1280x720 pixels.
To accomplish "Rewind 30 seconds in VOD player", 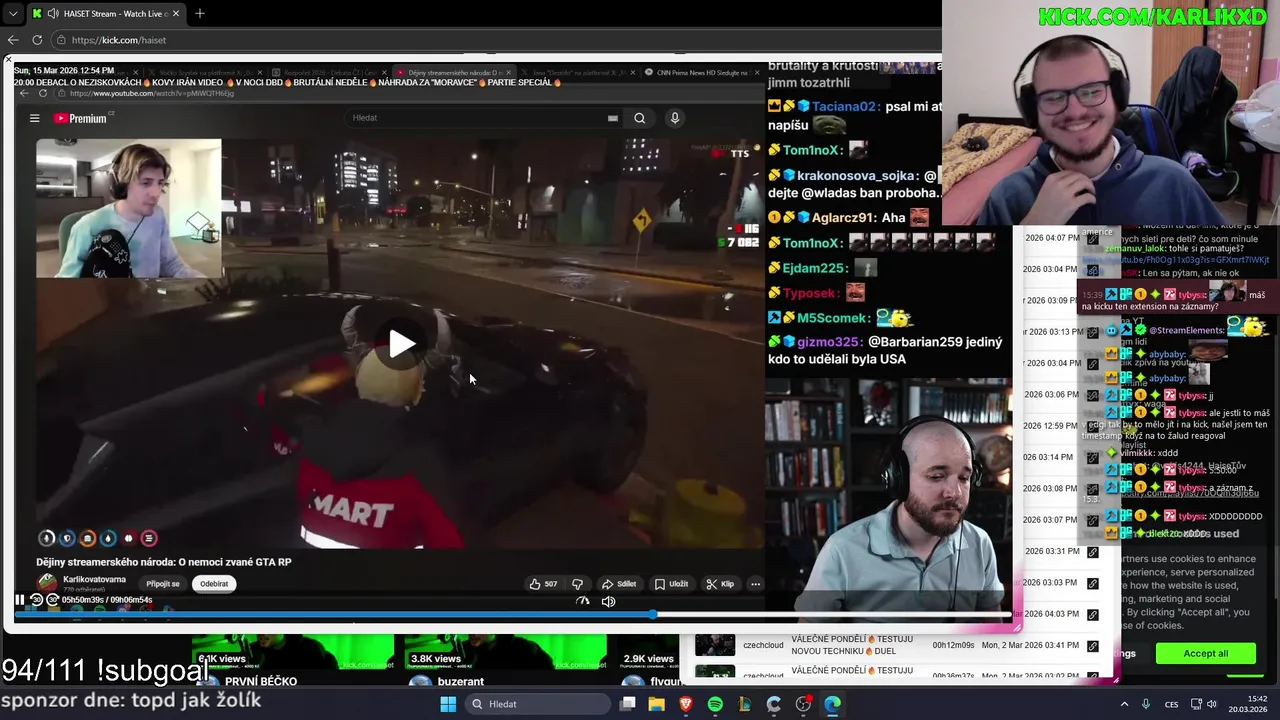I will [x=36, y=600].
